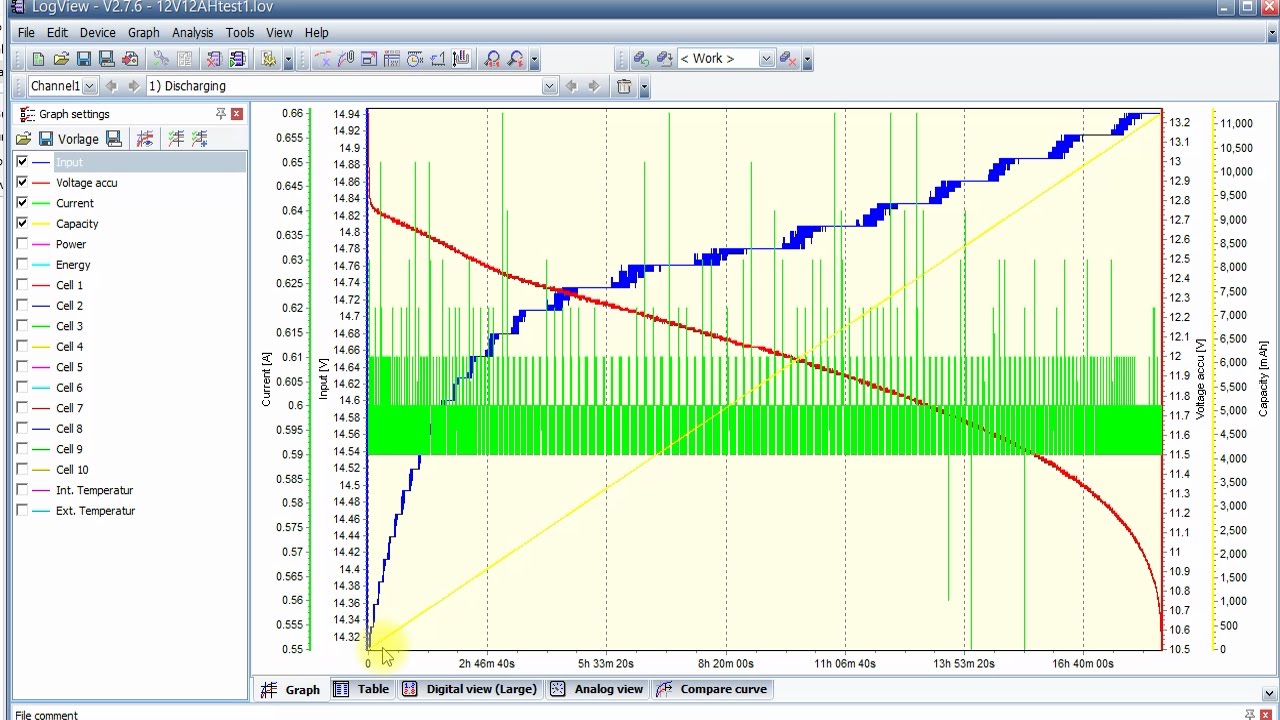Enable the Int. Temperatur checkbox
1280x720 pixels.
pos(22,490)
